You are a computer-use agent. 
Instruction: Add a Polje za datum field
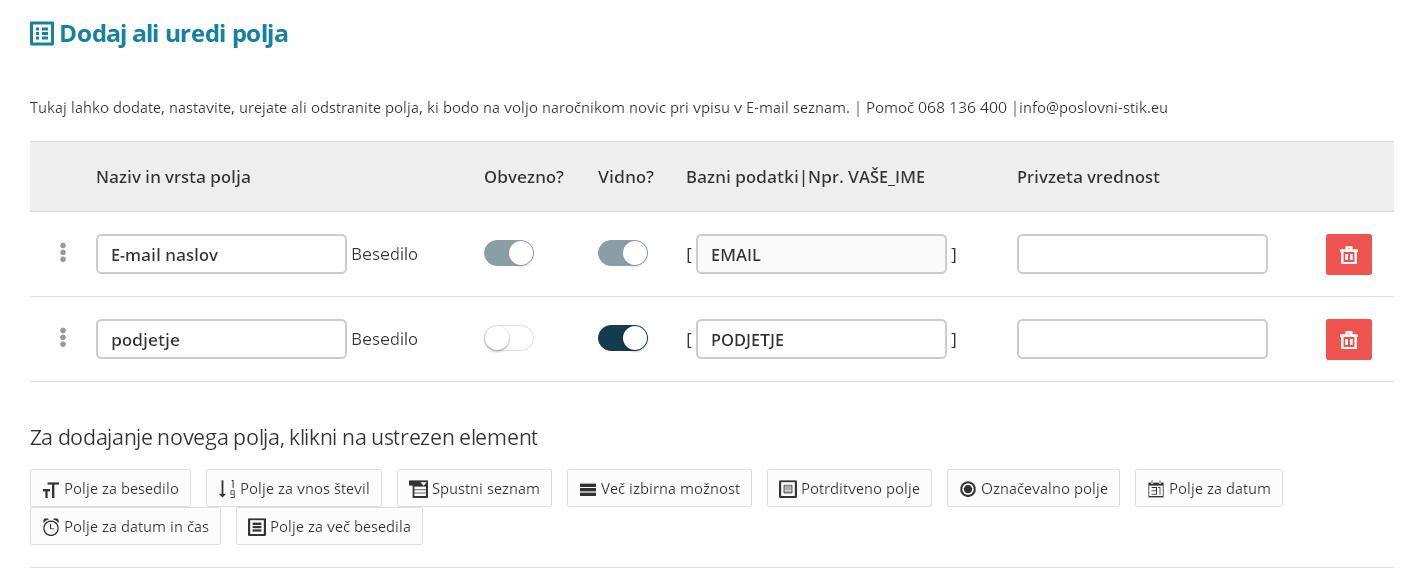1208,488
